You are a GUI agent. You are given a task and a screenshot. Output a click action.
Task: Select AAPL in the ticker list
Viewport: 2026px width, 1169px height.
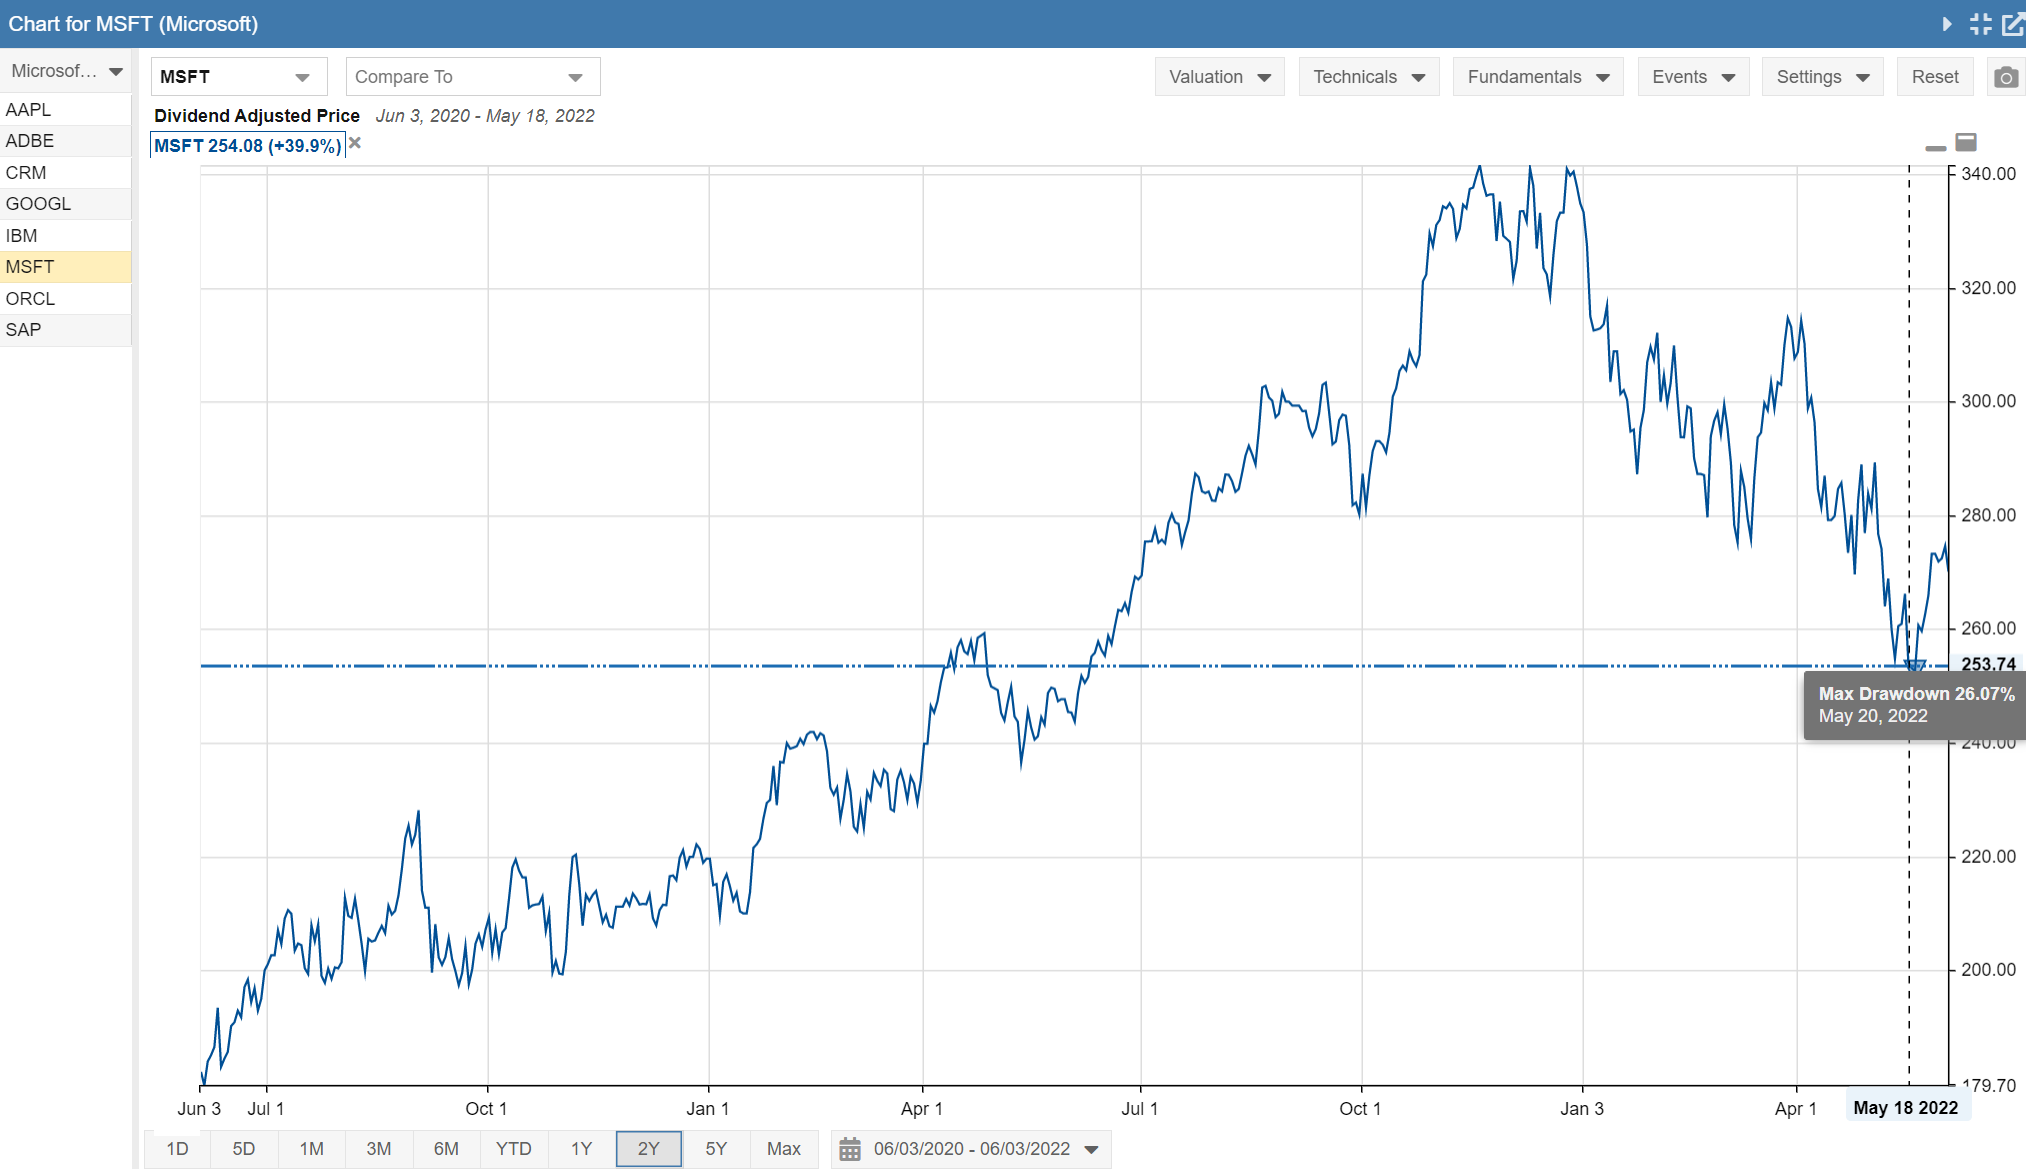66,110
